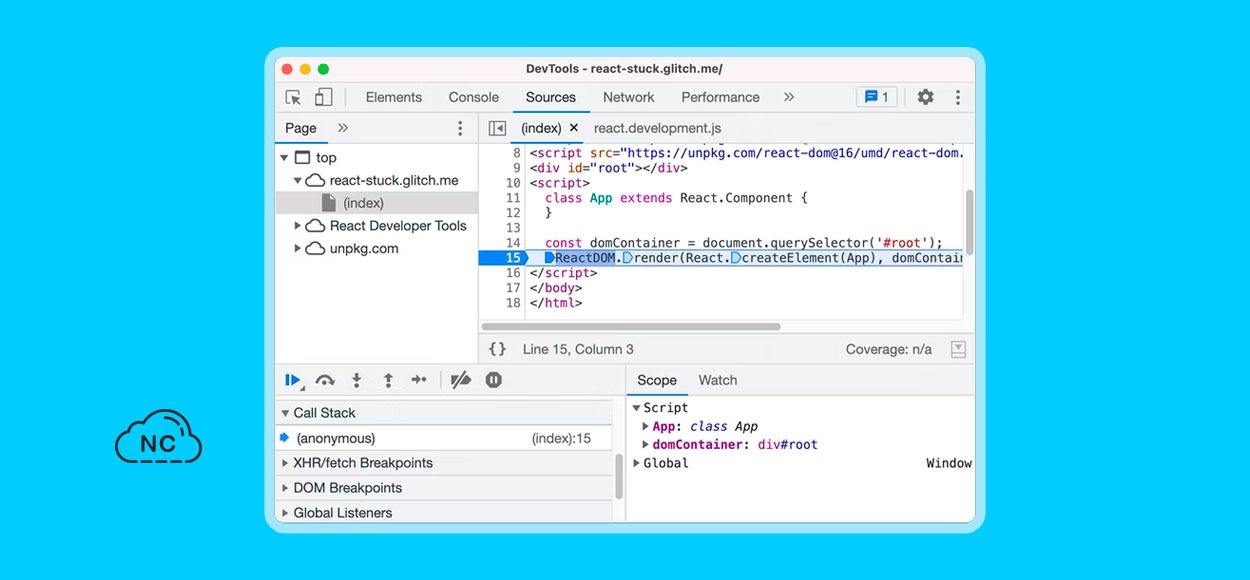Screen dimensions: 1250x580
Task: Deactivate all breakpoints
Action: 461,380
